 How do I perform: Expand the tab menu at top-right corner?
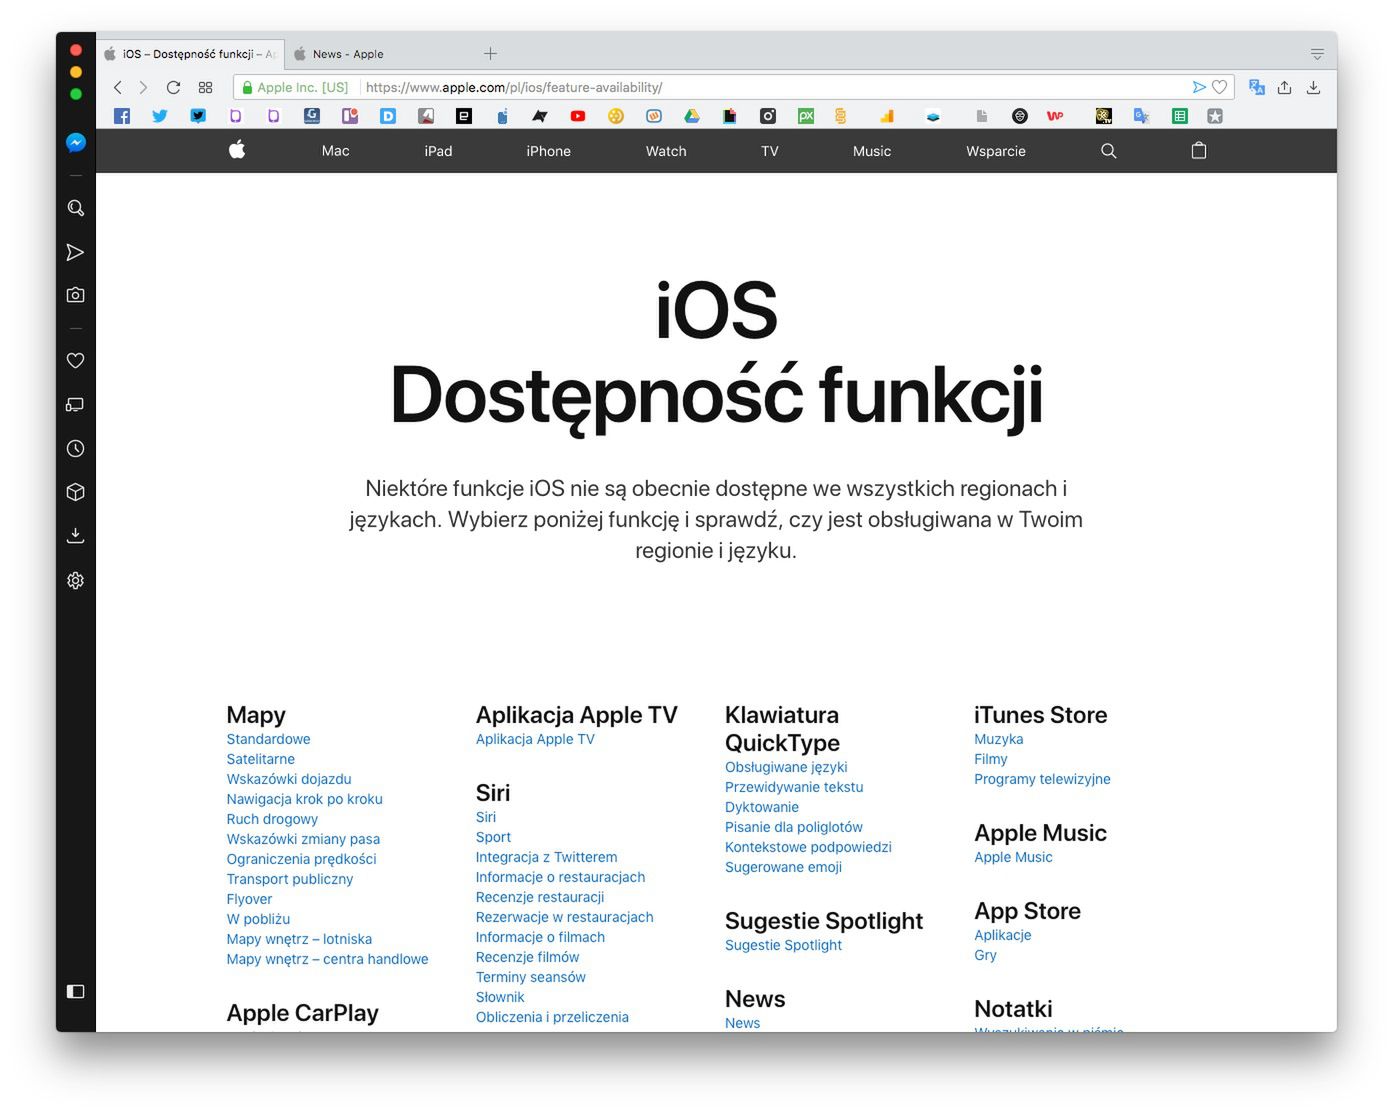[x=1317, y=54]
